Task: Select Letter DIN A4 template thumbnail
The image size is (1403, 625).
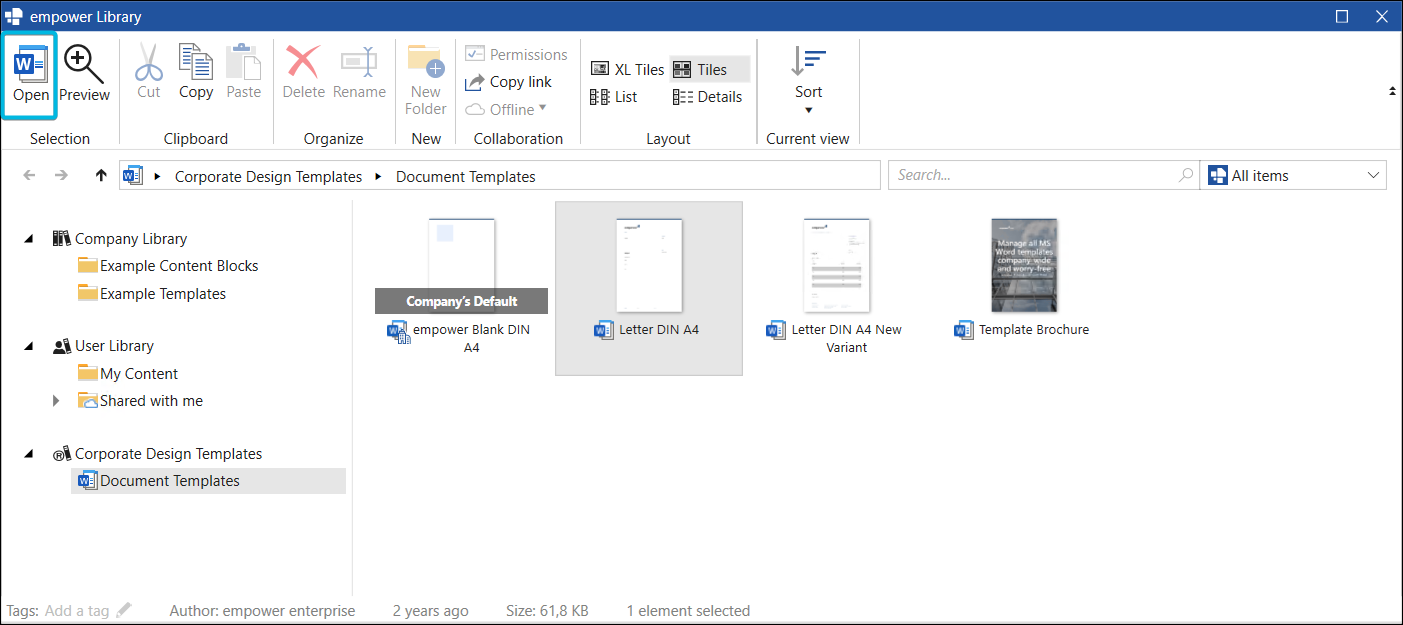Action: [649, 265]
